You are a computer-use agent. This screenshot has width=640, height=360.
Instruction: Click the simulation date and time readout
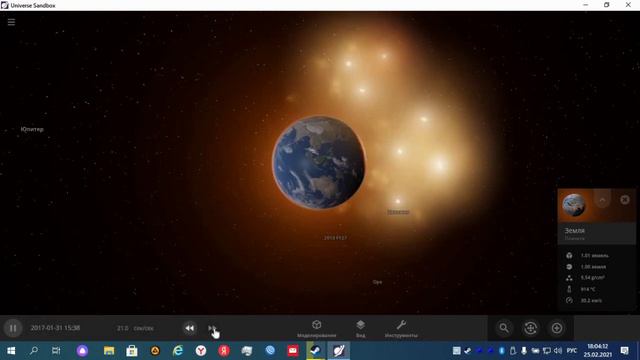[56, 328]
